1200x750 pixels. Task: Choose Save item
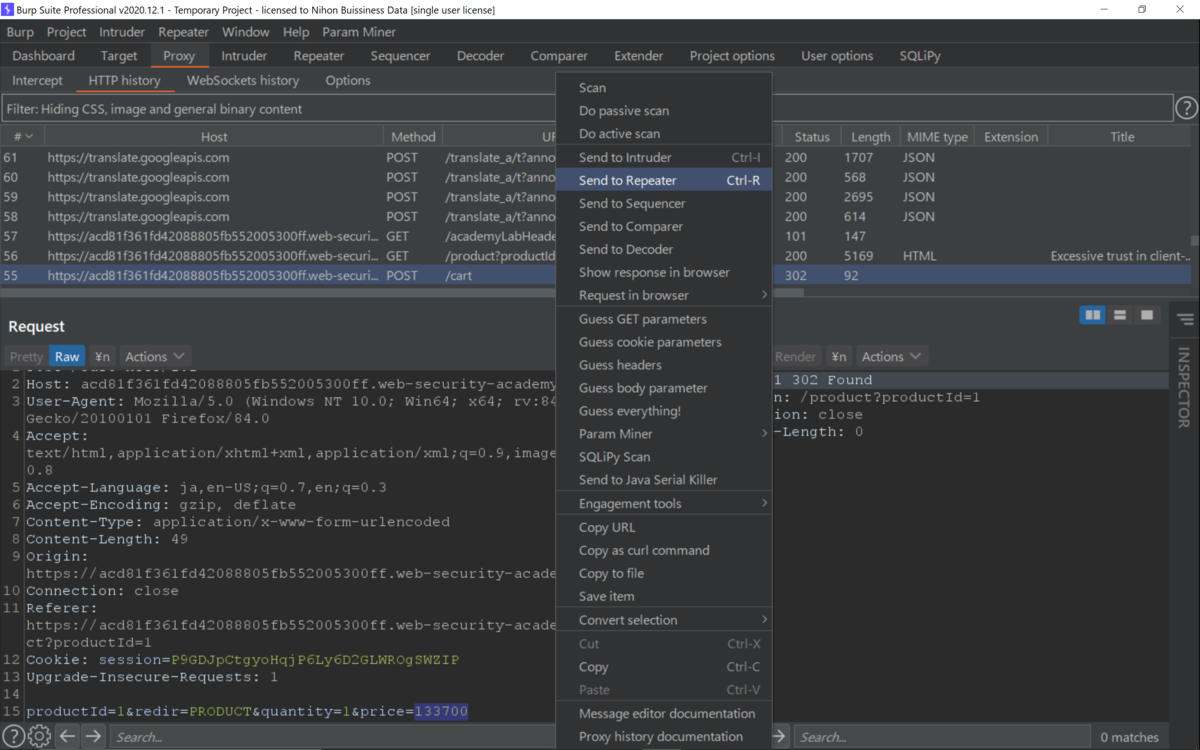click(663, 596)
